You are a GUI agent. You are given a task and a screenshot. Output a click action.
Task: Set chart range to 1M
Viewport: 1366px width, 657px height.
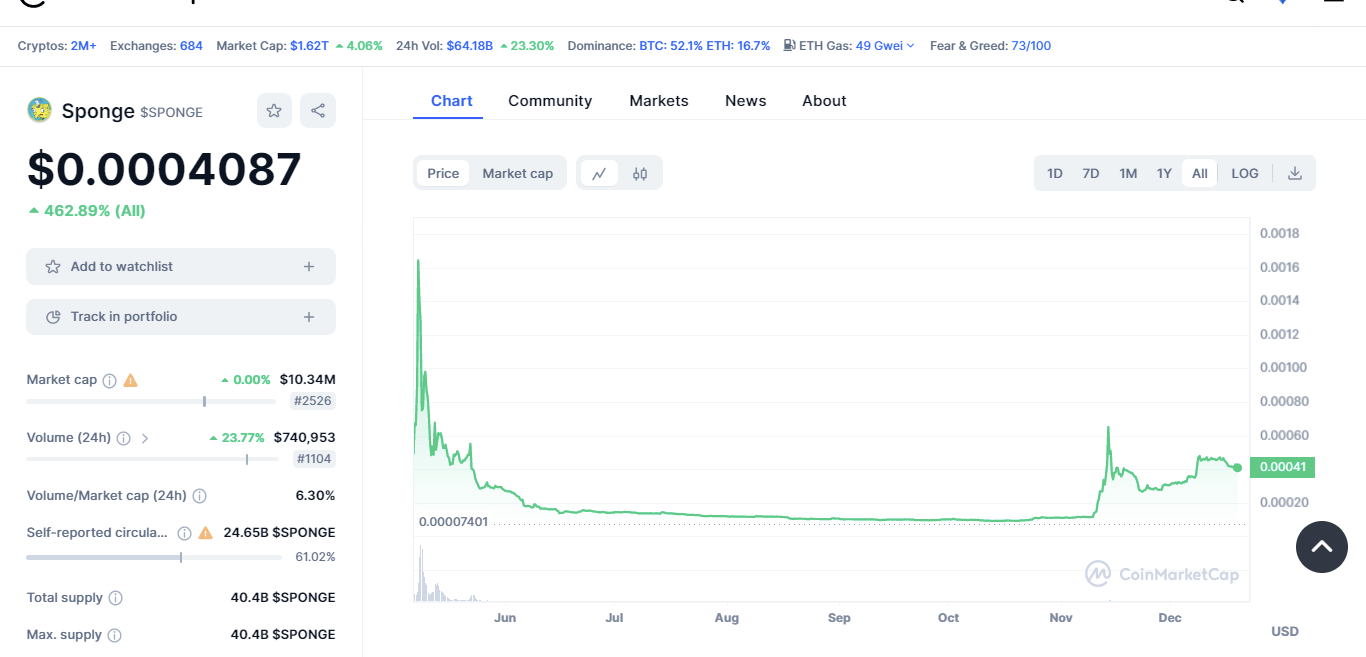[1128, 173]
